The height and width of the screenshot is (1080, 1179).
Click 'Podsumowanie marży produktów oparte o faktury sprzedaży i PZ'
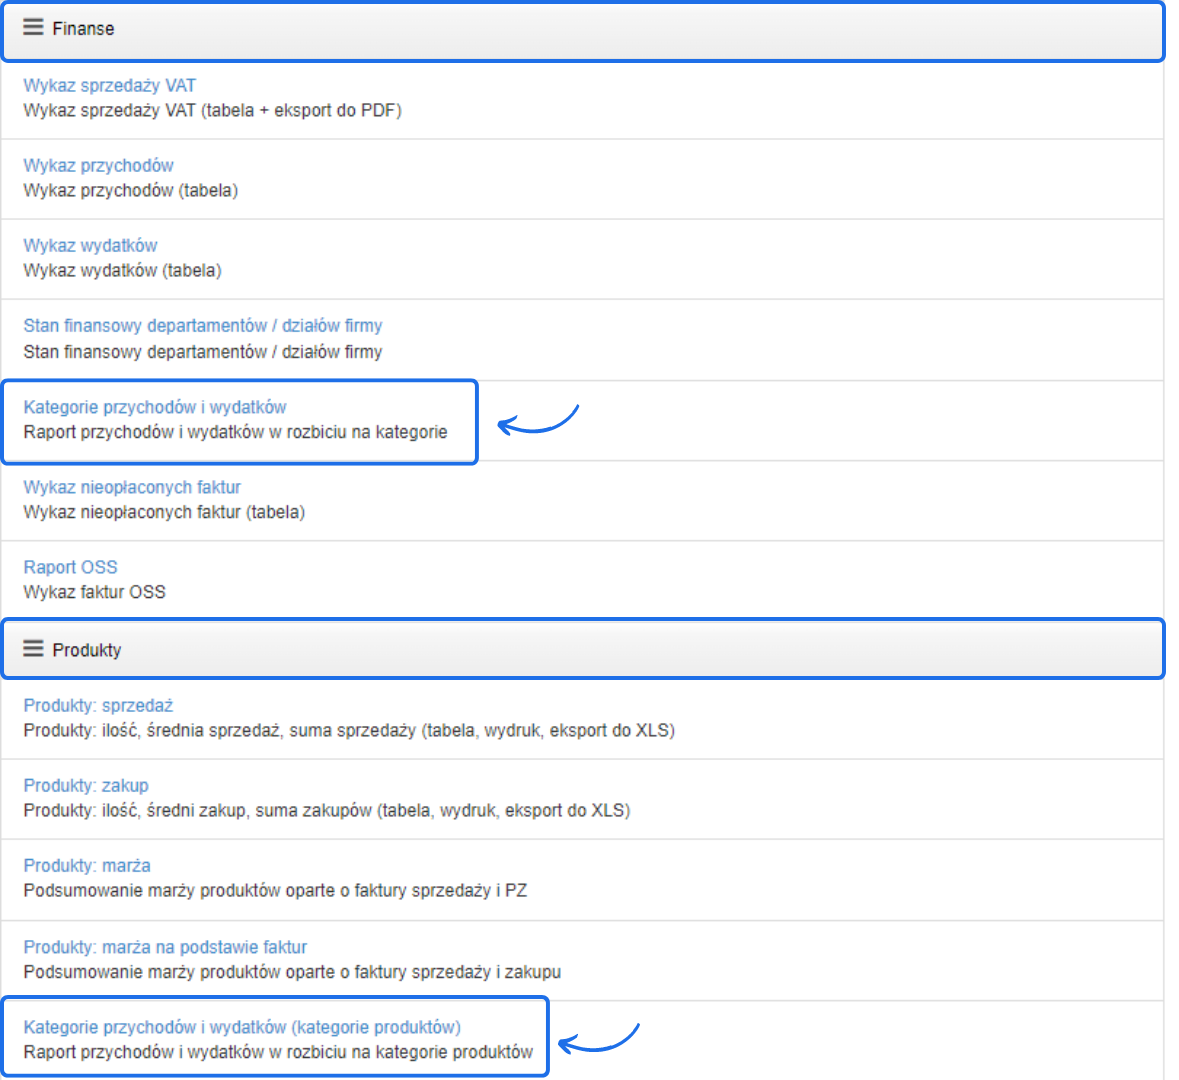275,891
